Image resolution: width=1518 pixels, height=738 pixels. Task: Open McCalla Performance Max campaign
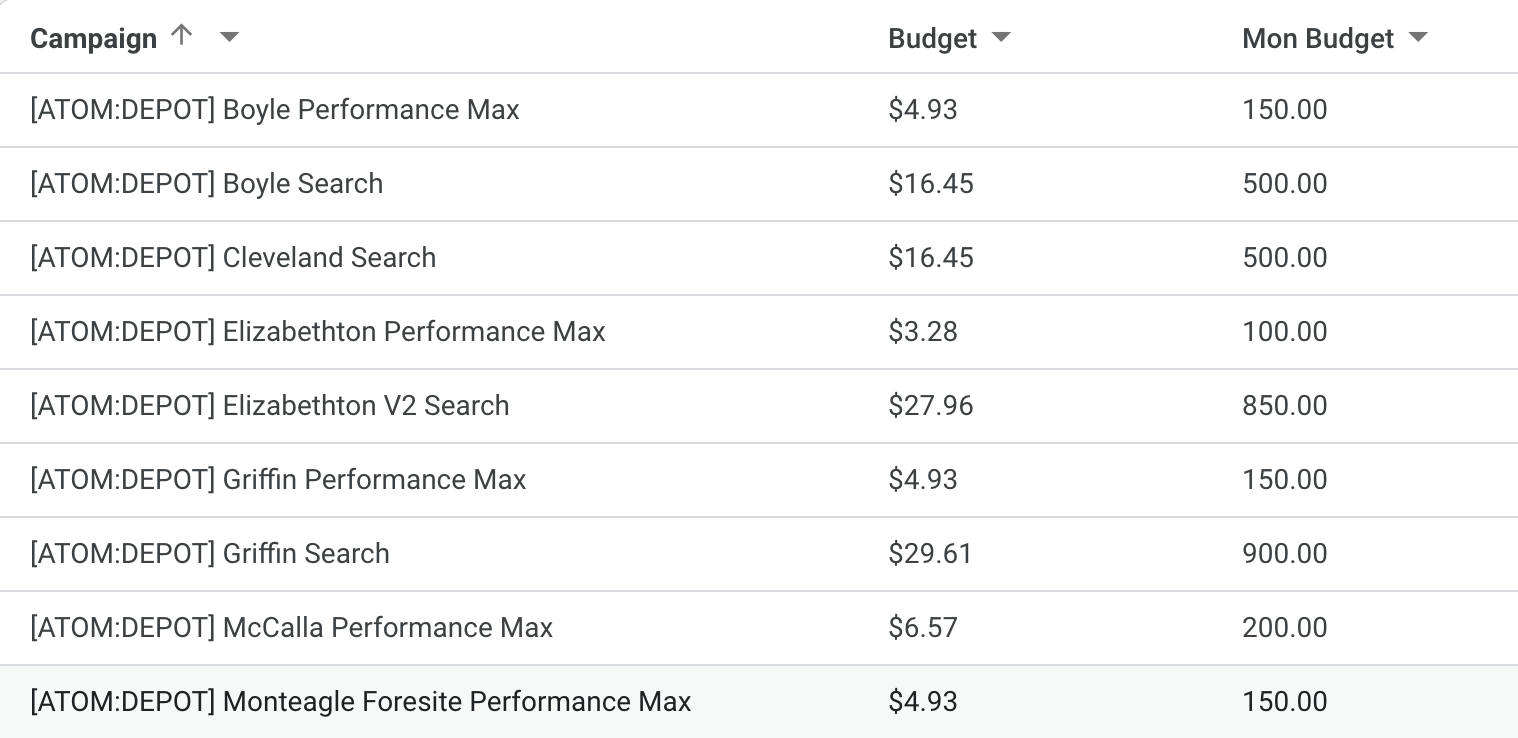(292, 628)
